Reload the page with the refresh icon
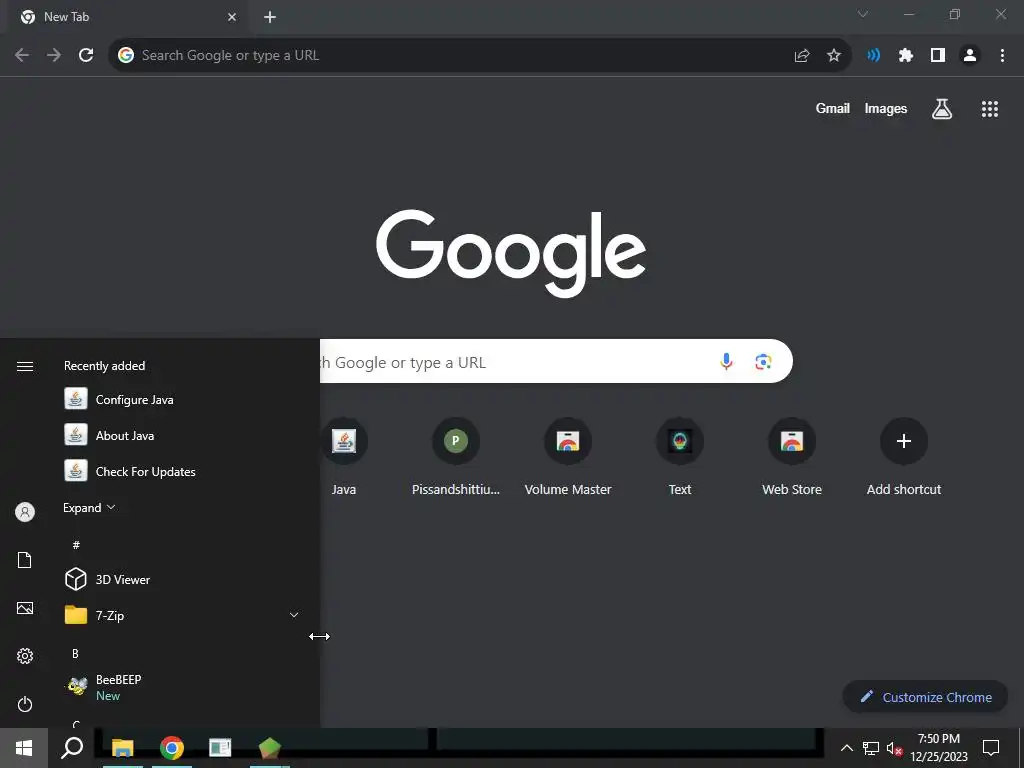 coord(86,55)
